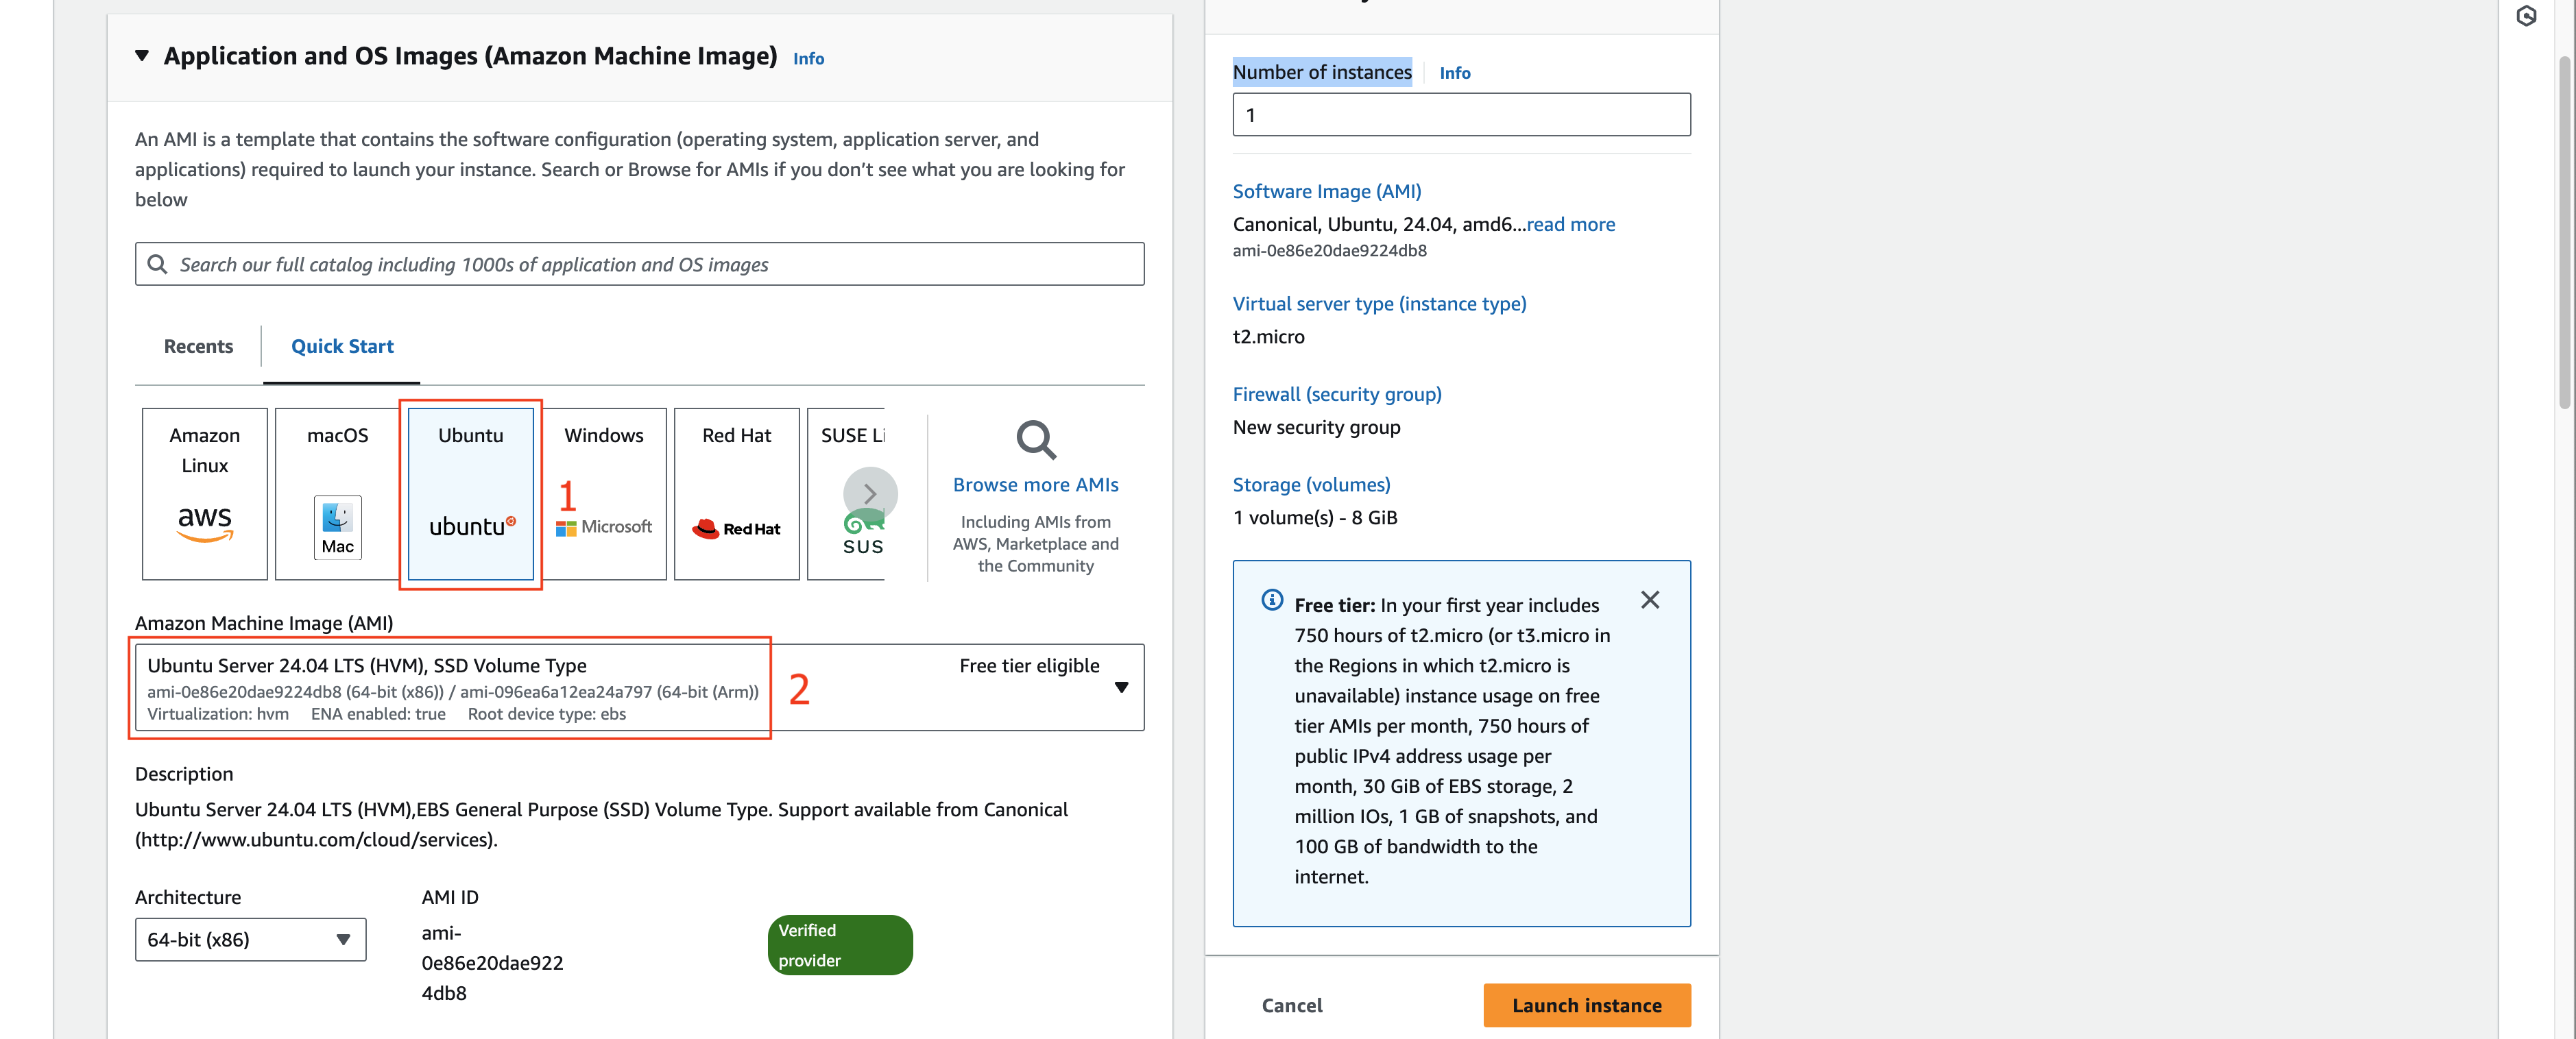Click the Browse more AMIs magnifier icon

click(x=1036, y=440)
